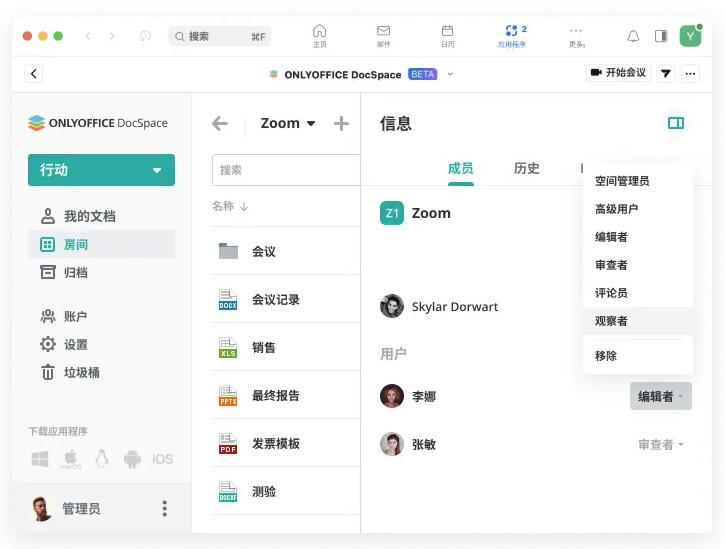725x549 pixels.
Task: Open the Home tab icon
Action: [x=319, y=31]
